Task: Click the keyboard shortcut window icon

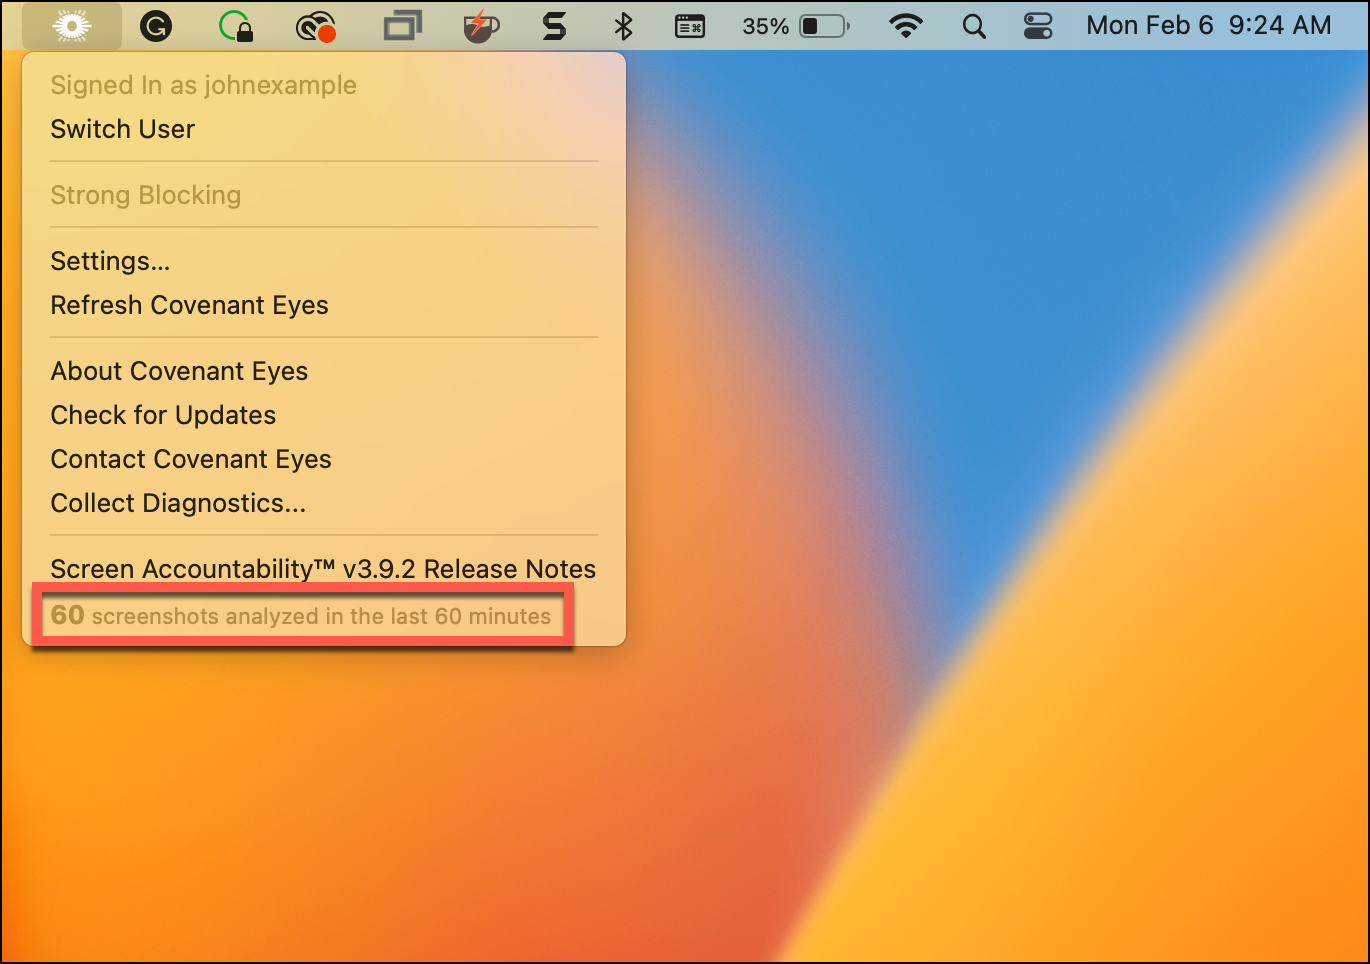Action: 690,26
